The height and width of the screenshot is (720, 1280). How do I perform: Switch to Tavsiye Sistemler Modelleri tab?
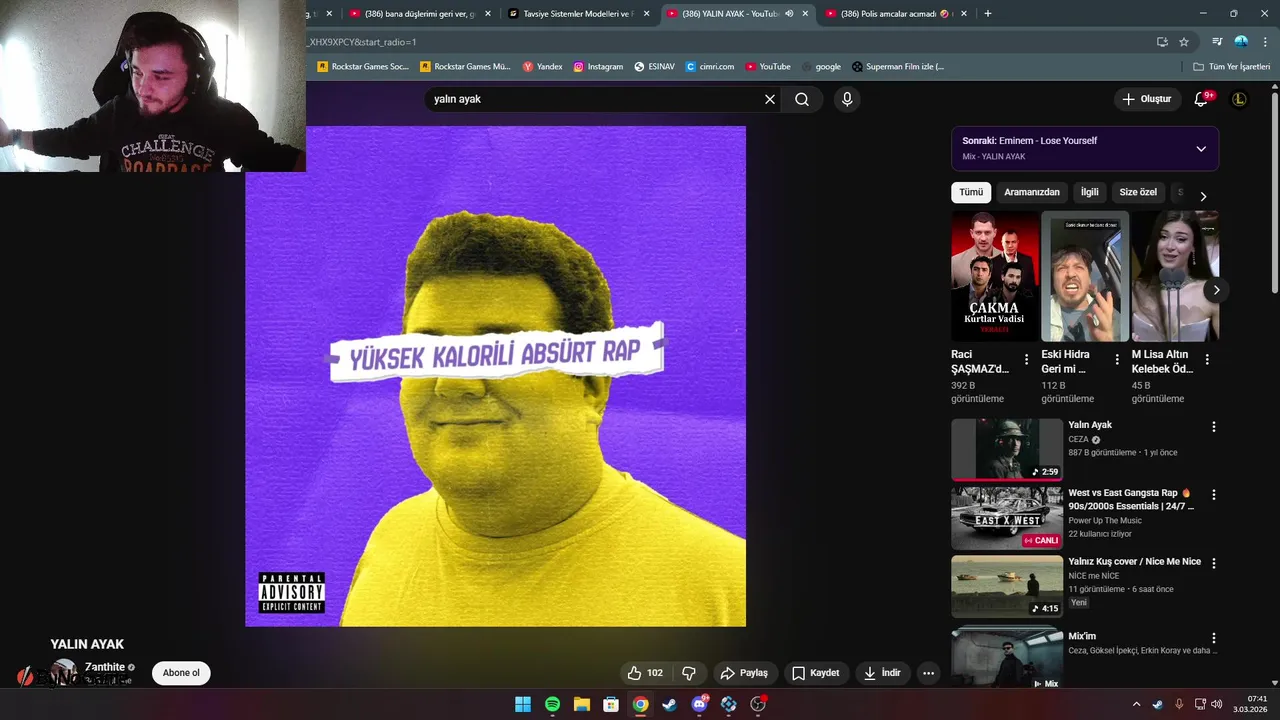coord(577,14)
